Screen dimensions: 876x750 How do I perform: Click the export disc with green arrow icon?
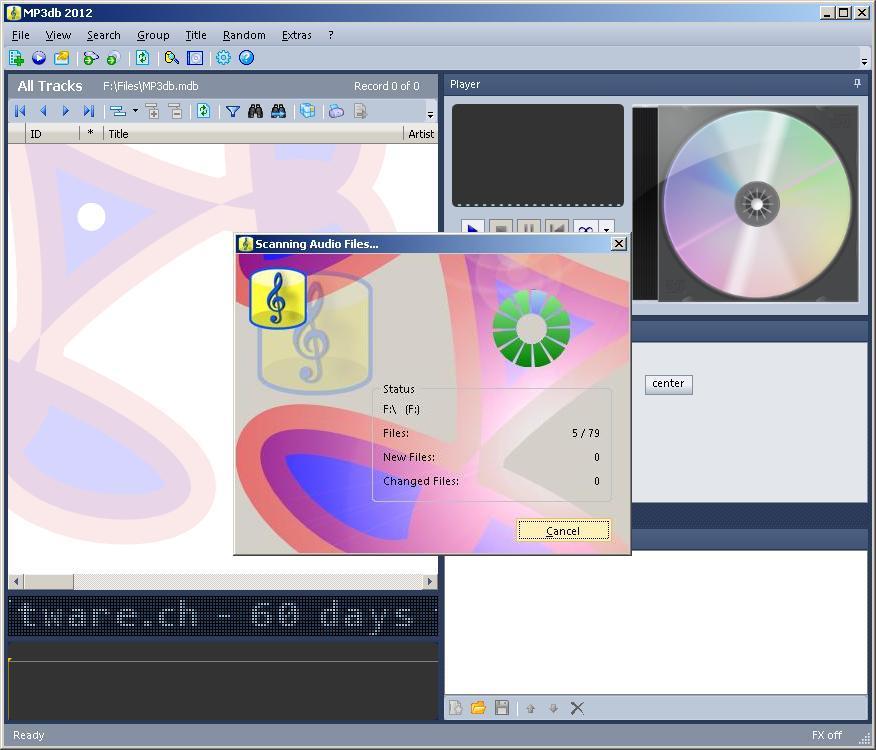(91, 58)
